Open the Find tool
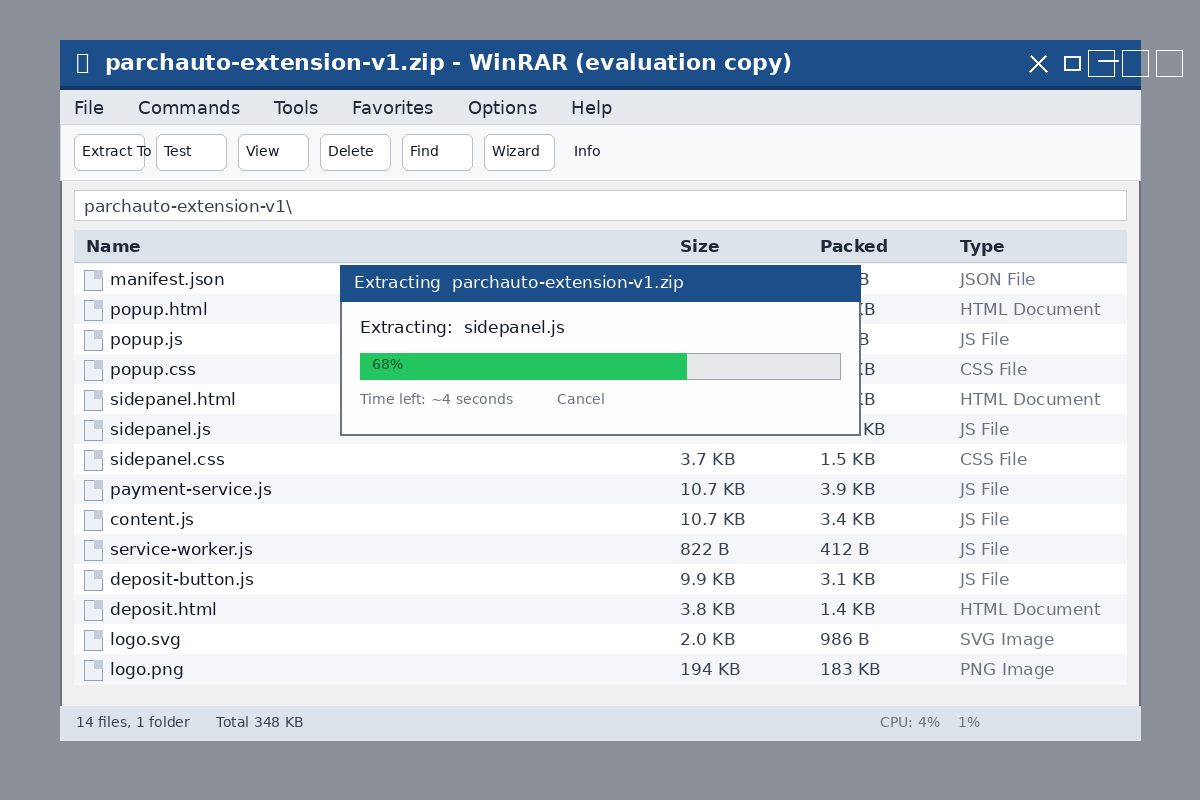This screenshot has height=800, width=1200. (437, 152)
